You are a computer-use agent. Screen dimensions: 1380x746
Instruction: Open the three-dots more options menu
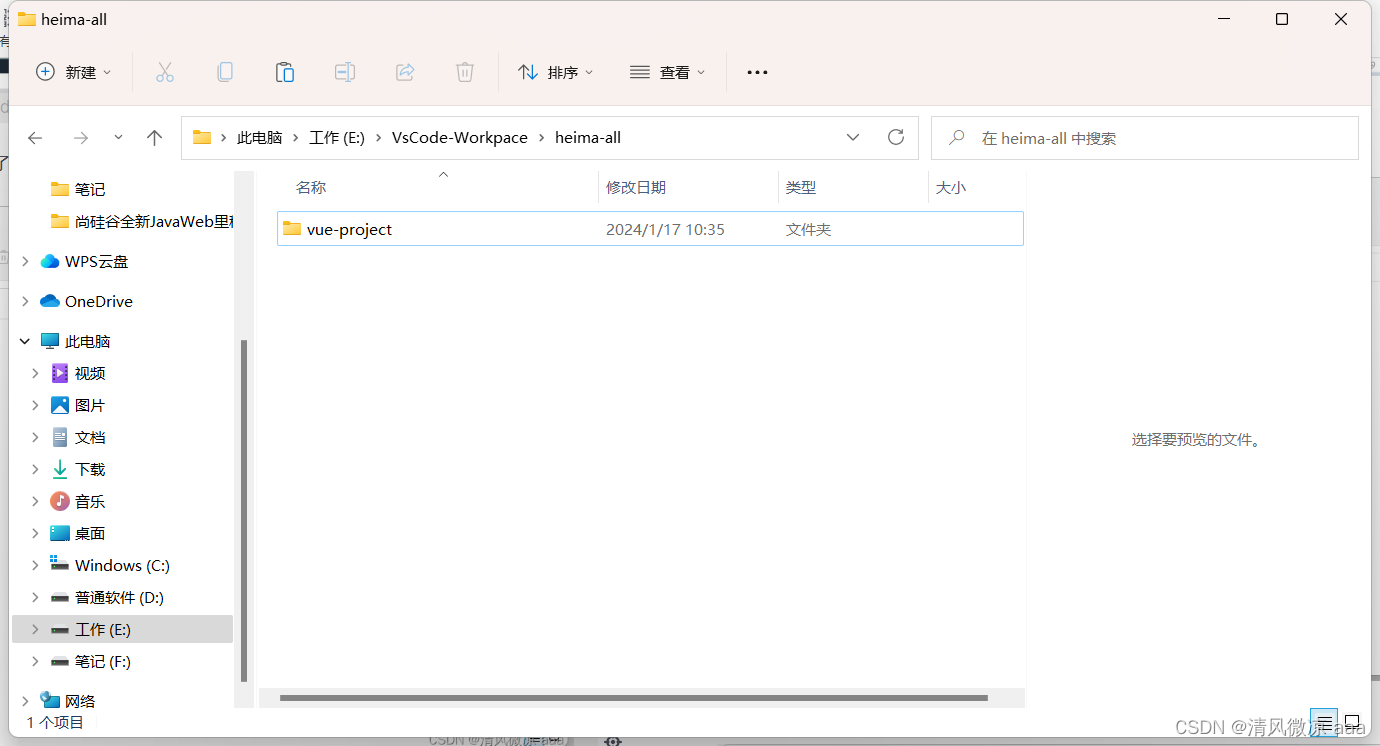(757, 72)
